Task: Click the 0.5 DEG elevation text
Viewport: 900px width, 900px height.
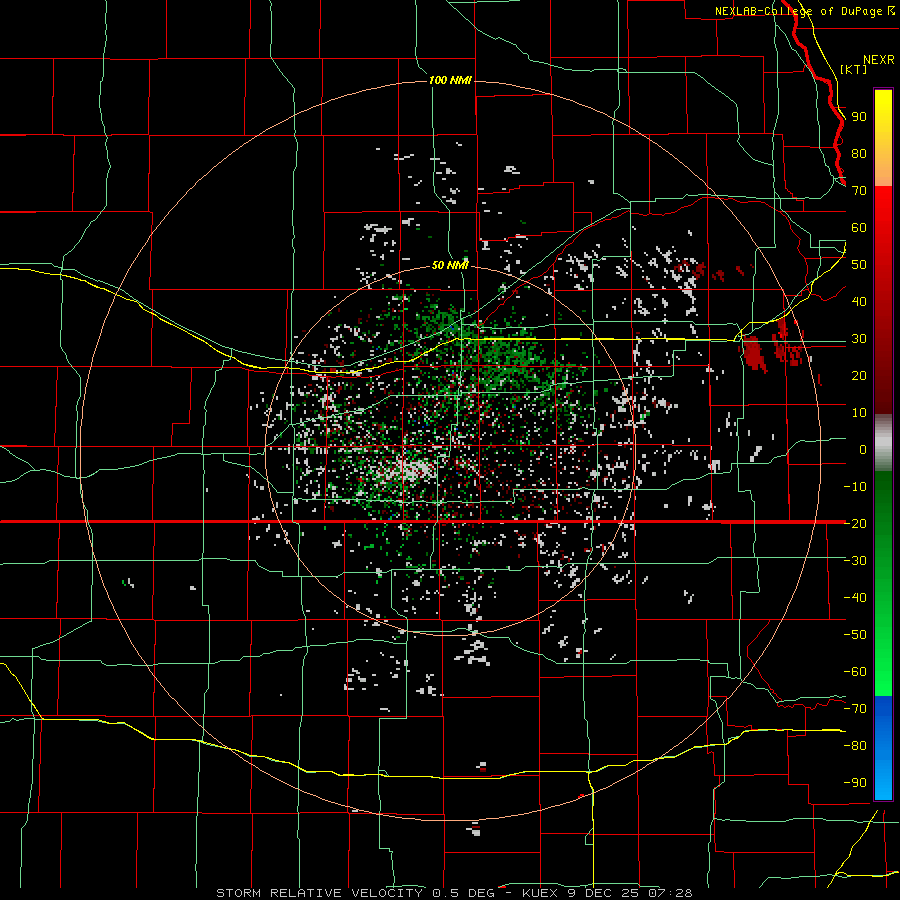Action: point(463,893)
